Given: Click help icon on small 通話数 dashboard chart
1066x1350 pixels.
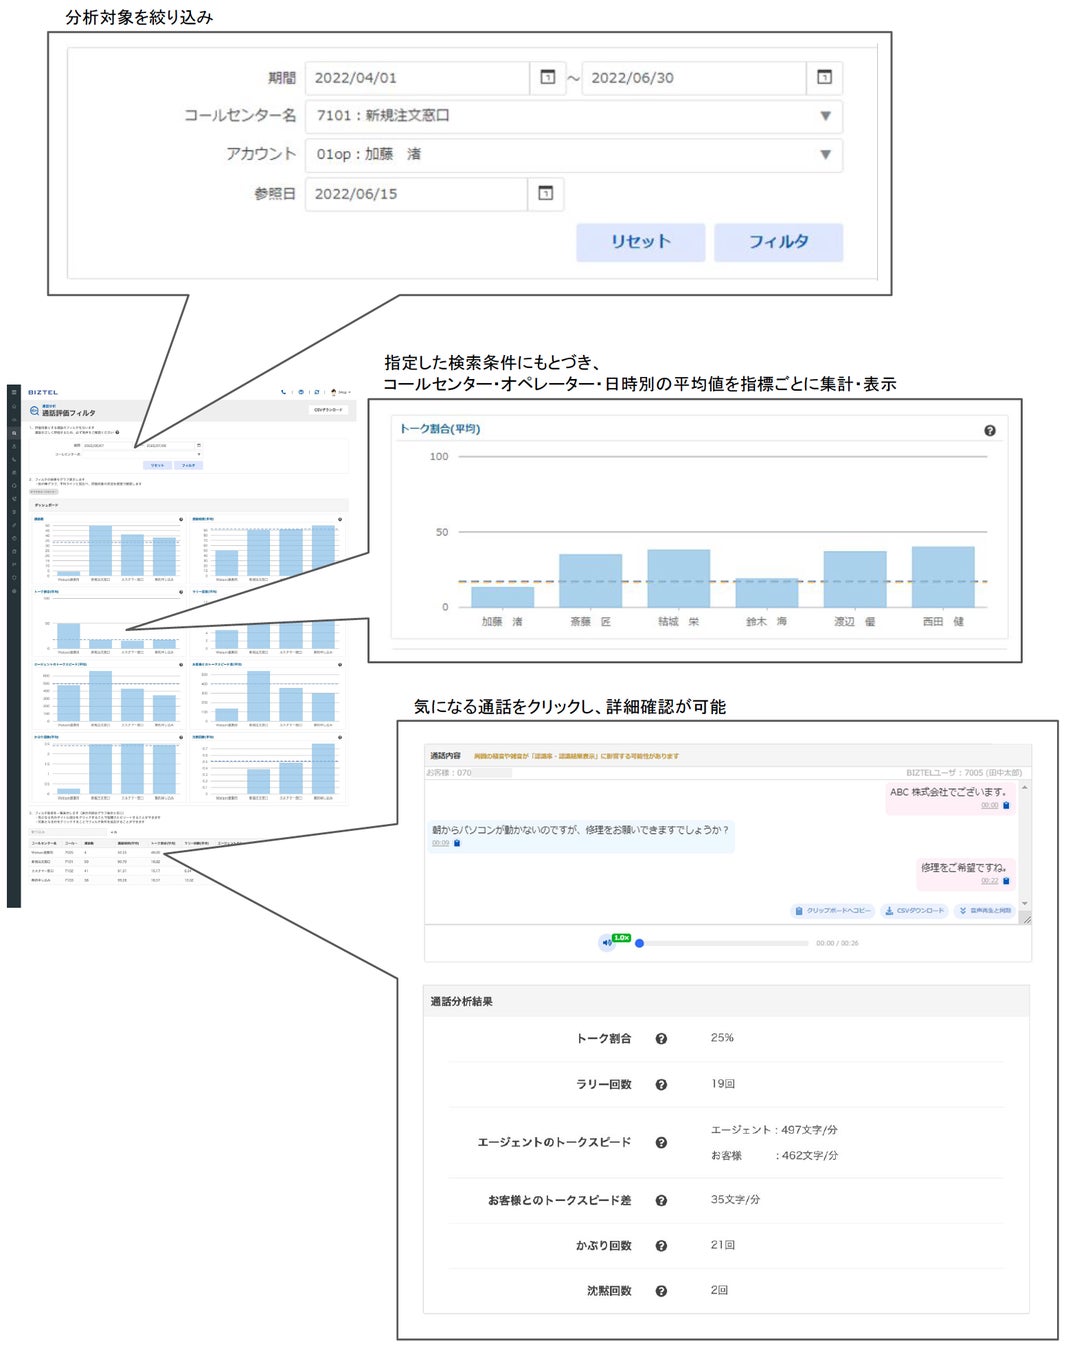Looking at the screenshot, I should (181, 519).
